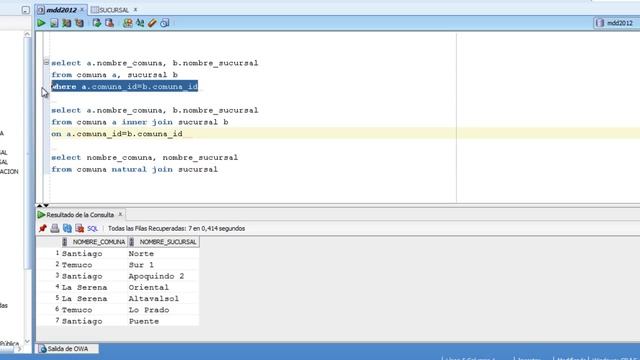Select the cell 'Sur 1'
This screenshot has width=640, height=360.
[141, 265]
